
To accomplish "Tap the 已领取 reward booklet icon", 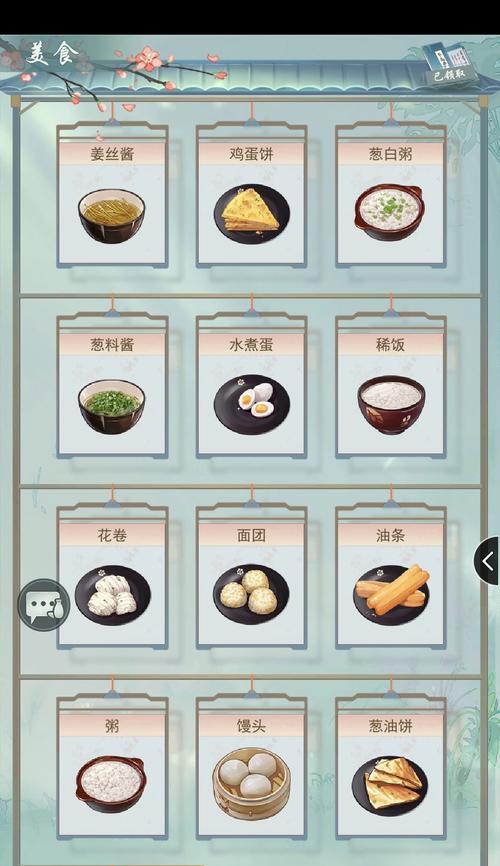I will click(450, 65).
